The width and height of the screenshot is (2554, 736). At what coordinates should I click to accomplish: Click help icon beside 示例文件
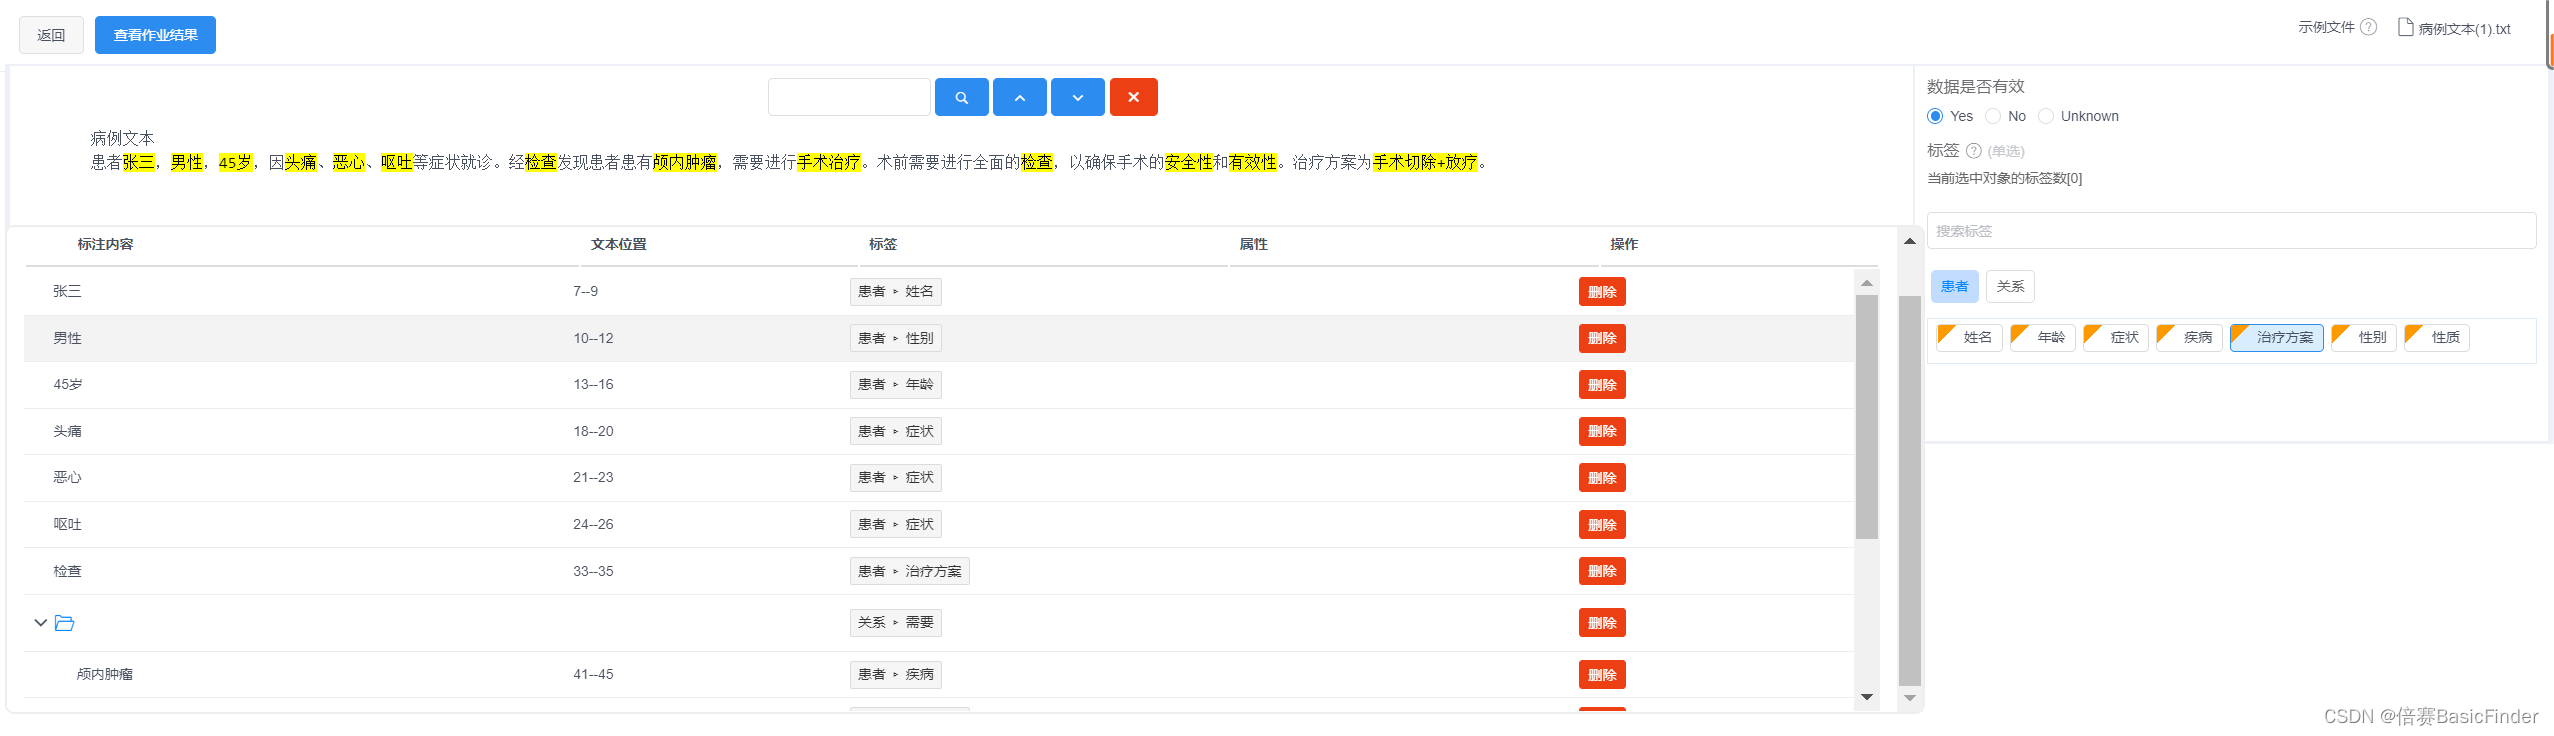pos(2368,27)
